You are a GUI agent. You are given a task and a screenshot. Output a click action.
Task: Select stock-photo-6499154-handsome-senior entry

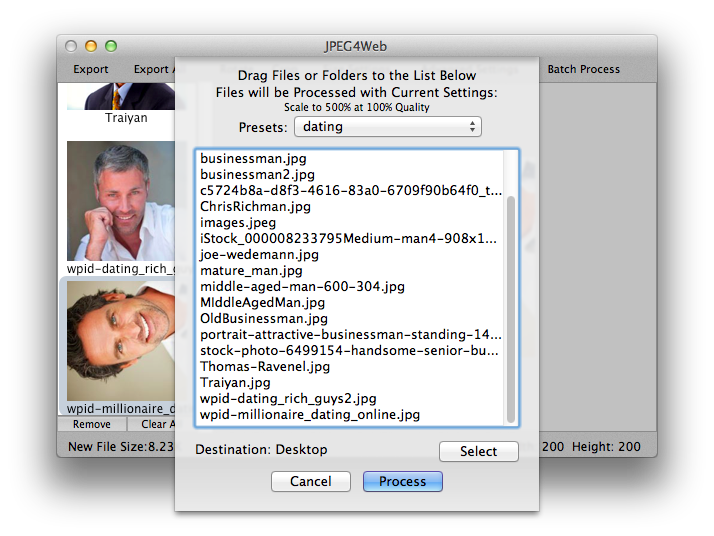pos(351,351)
